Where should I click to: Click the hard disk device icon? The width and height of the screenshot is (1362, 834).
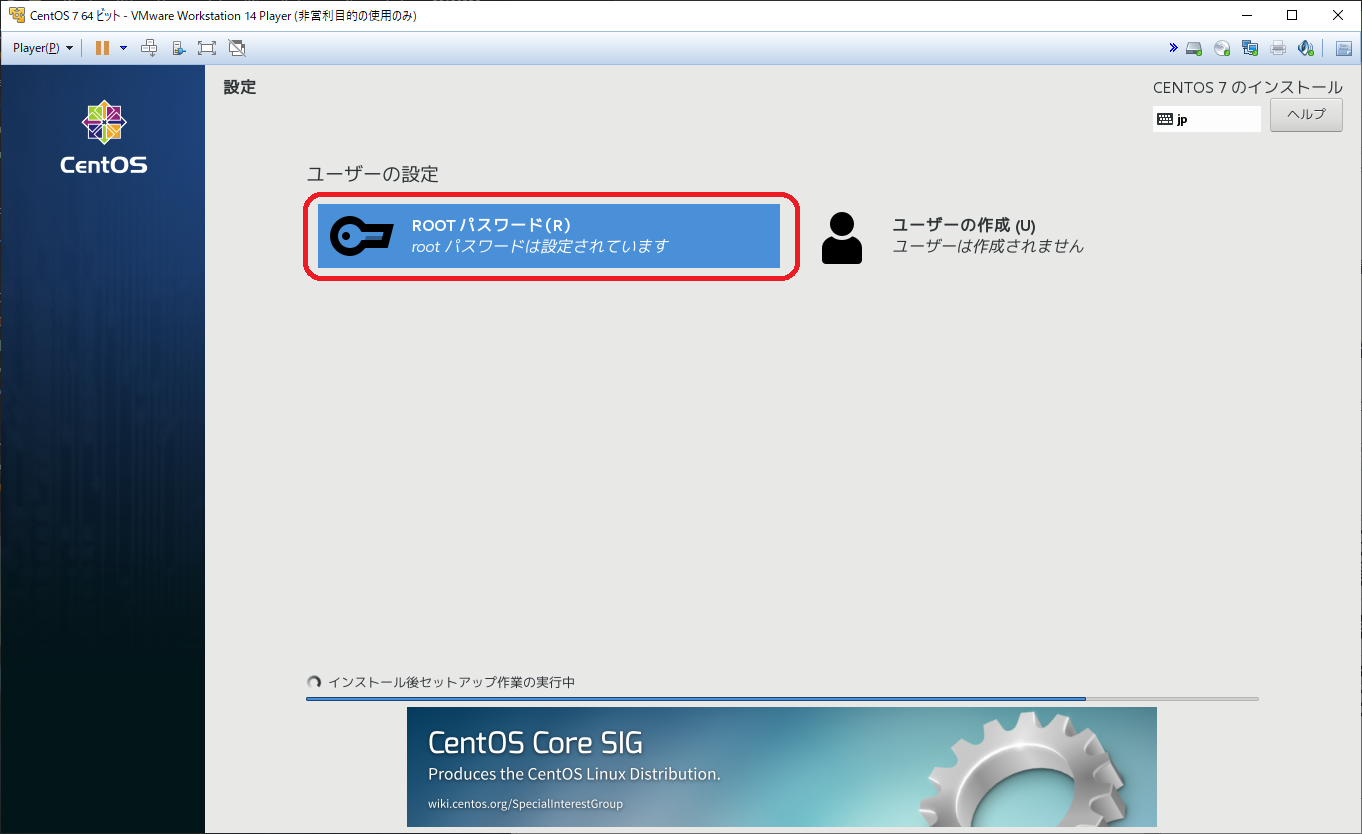(1194, 48)
